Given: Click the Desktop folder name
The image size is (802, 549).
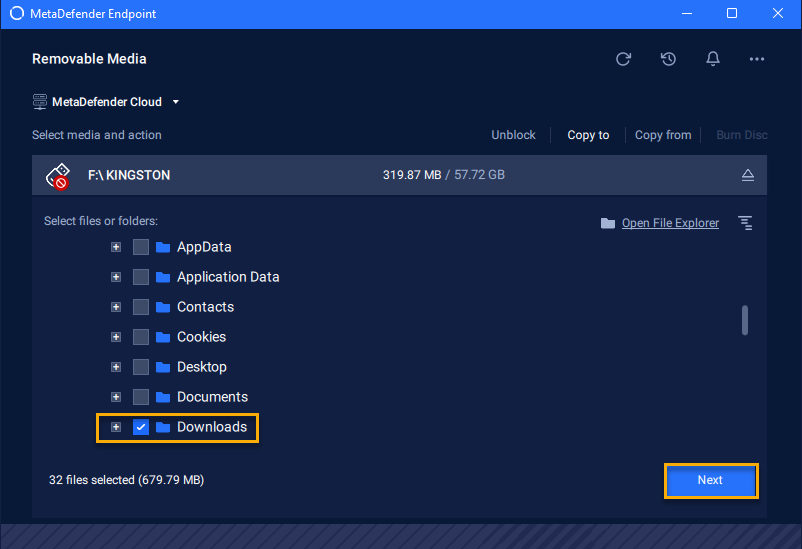Looking at the screenshot, I should [x=202, y=367].
